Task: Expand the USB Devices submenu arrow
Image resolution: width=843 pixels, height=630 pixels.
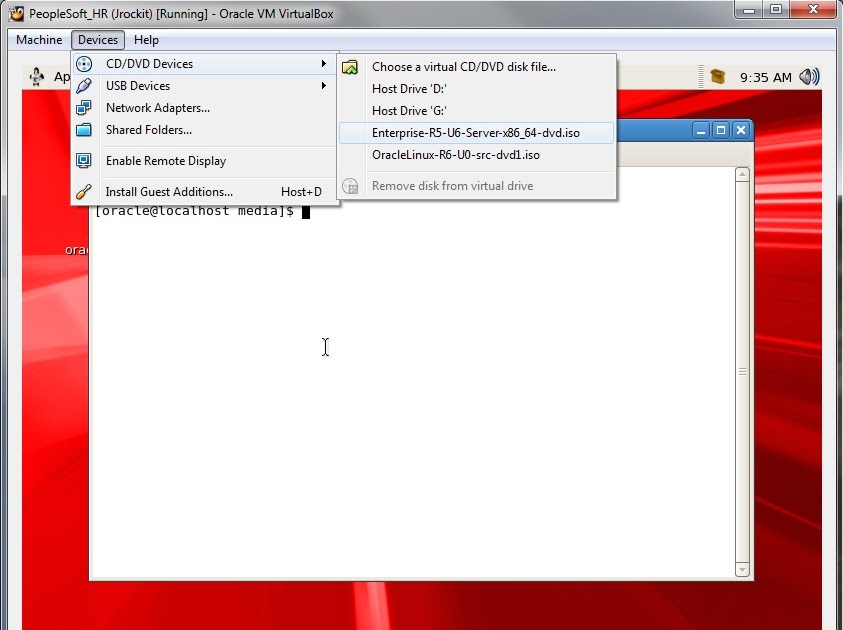Action: point(324,86)
